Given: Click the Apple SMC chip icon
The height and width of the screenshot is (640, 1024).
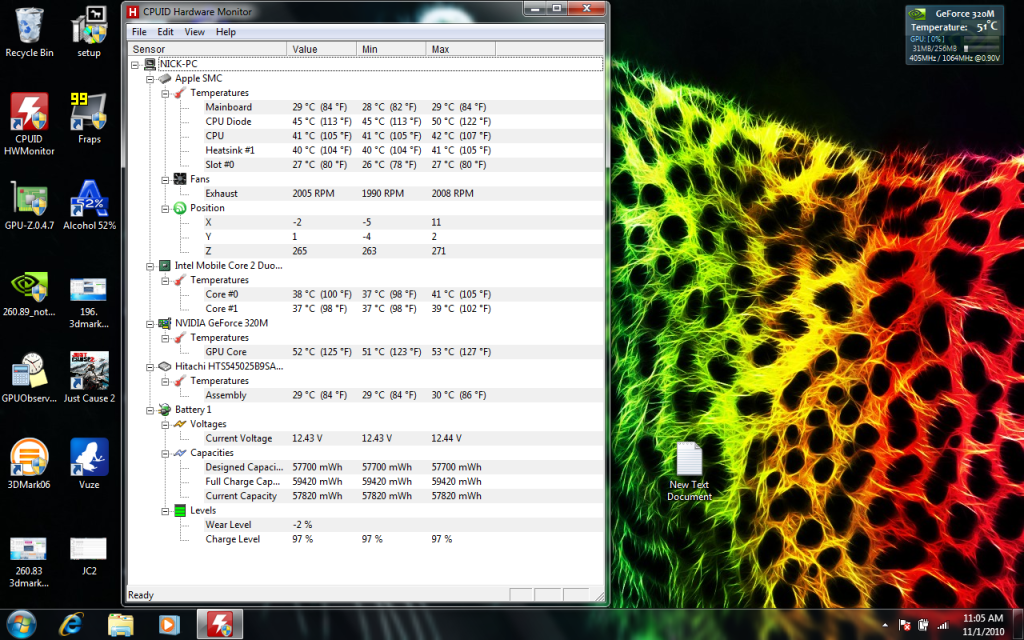Looking at the screenshot, I should click(x=165, y=78).
